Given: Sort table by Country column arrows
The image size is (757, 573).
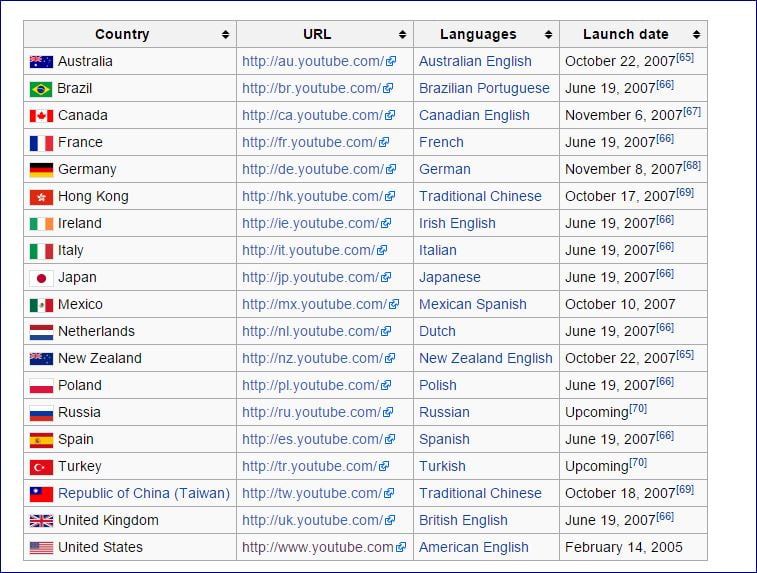Looking at the screenshot, I should (226, 35).
